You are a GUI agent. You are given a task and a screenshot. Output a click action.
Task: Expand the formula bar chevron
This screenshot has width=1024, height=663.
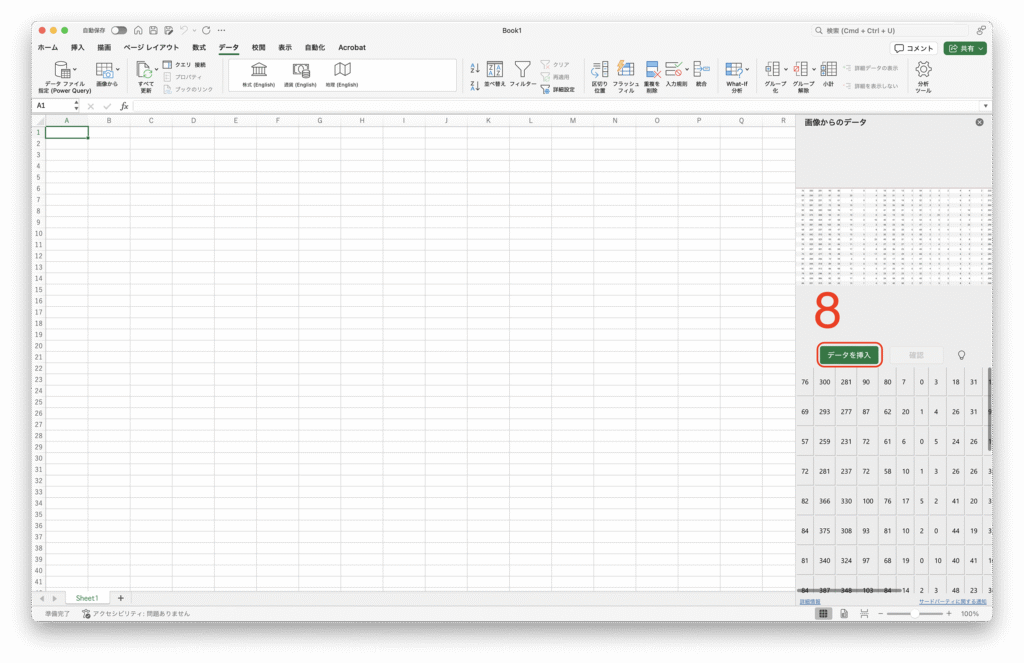click(x=985, y=106)
